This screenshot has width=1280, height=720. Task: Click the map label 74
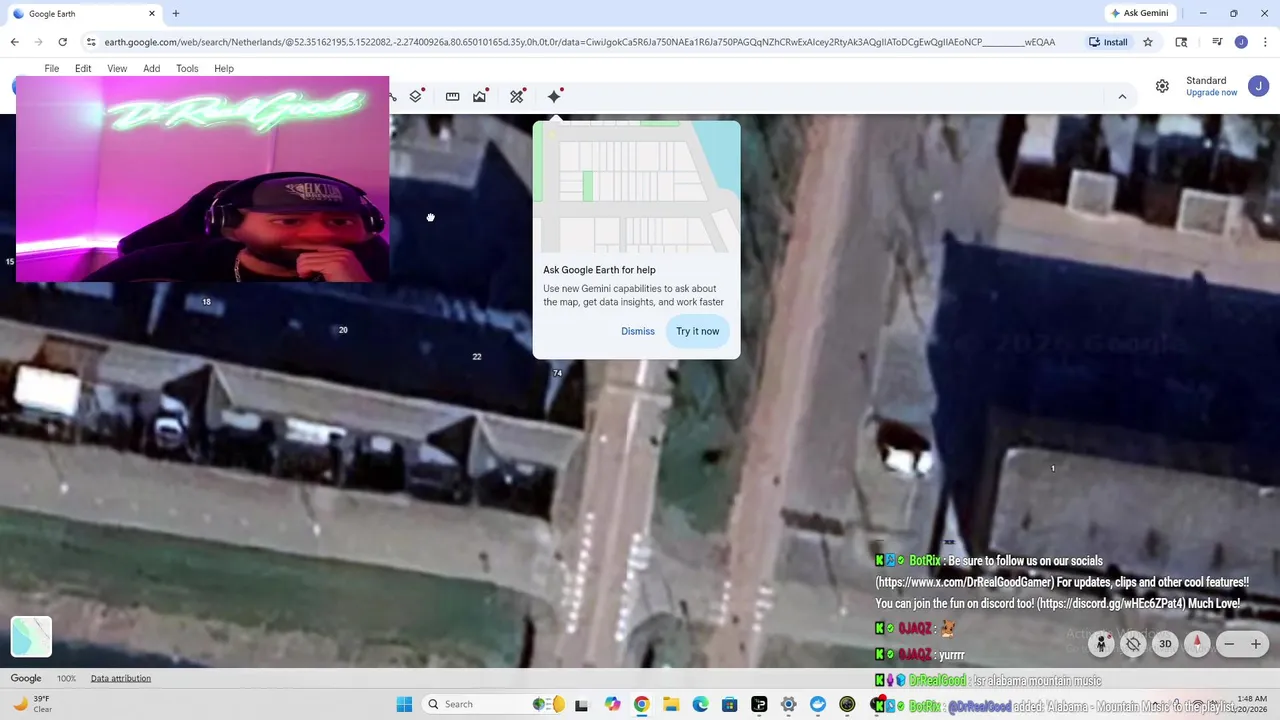coord(557,373)
